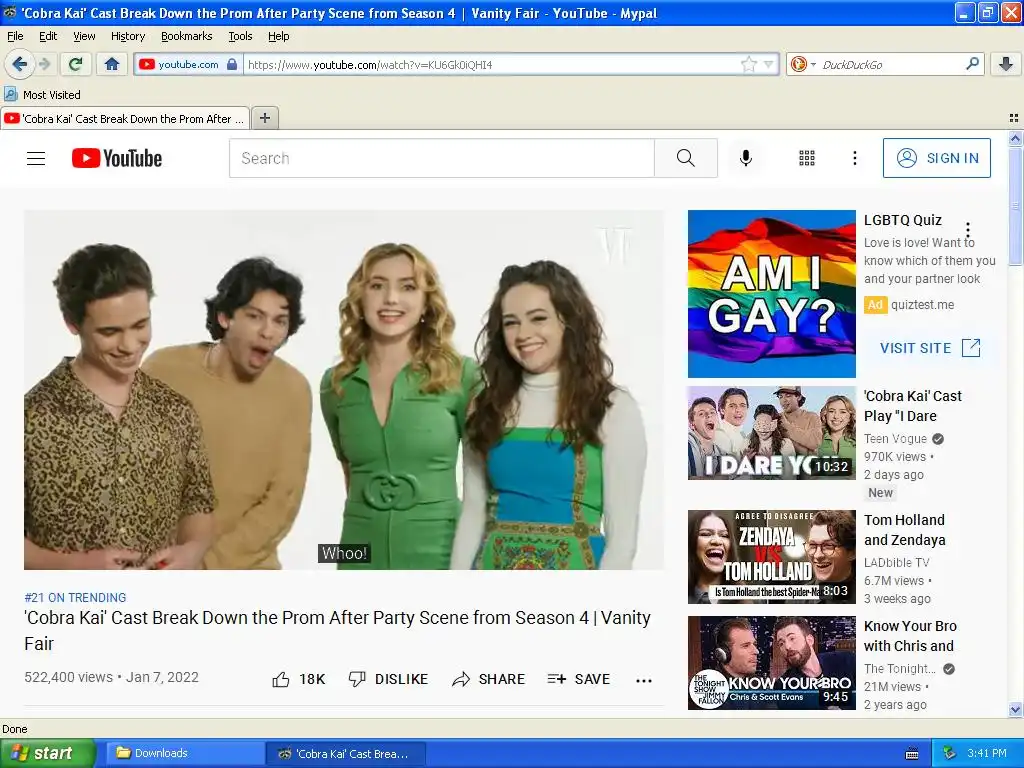Open more actions ellipsis below the video

644,680
